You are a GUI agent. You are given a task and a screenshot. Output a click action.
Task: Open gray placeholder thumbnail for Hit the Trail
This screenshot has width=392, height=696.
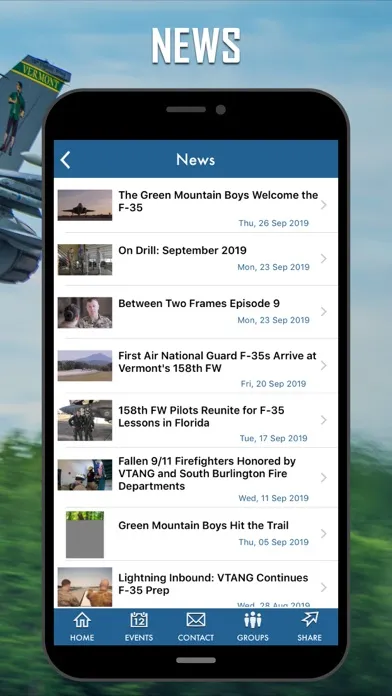coord(85,534)
